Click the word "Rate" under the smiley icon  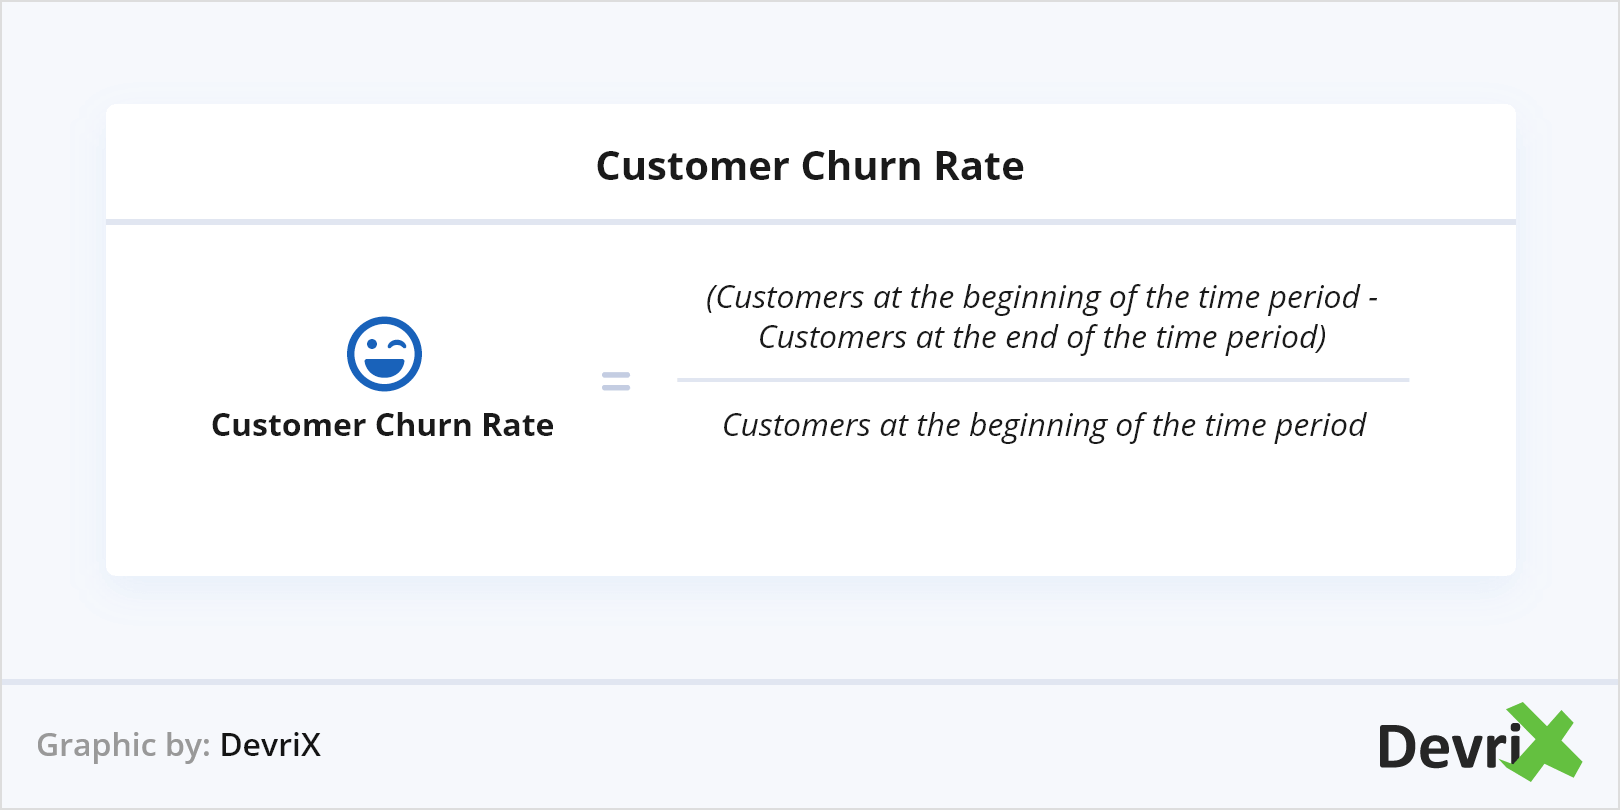(517, 425)
